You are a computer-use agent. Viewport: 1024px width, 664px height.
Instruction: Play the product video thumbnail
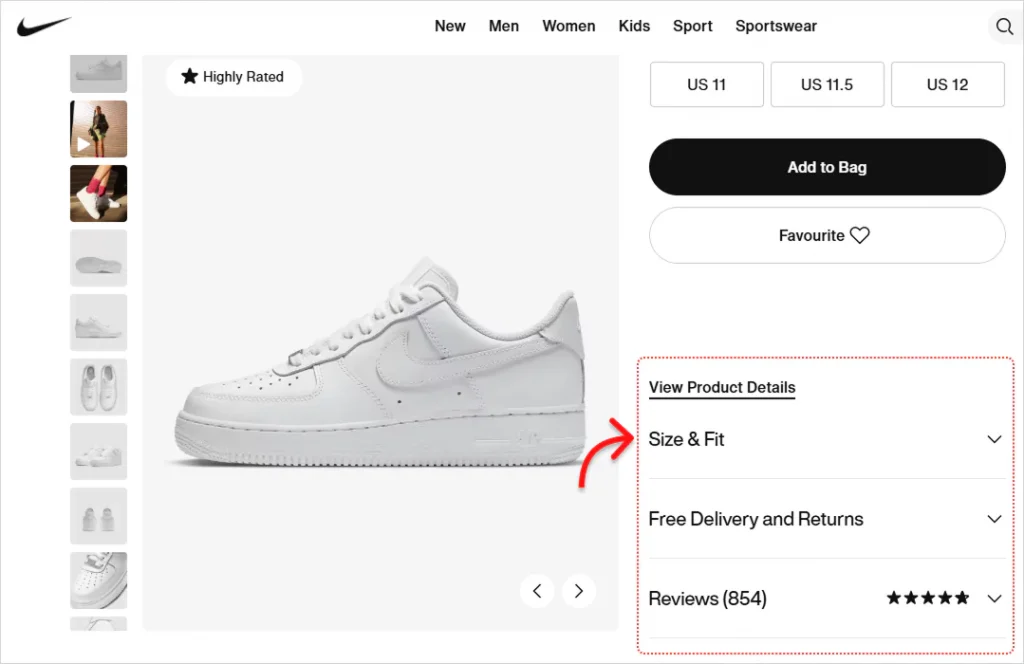click(x=98, y=129)
